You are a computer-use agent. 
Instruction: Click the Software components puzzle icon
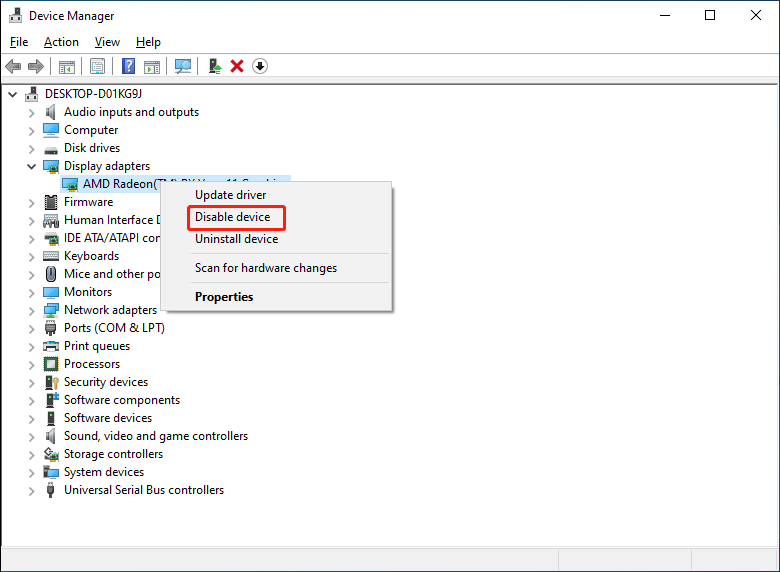pyautogui.click(x=52, y=400)
